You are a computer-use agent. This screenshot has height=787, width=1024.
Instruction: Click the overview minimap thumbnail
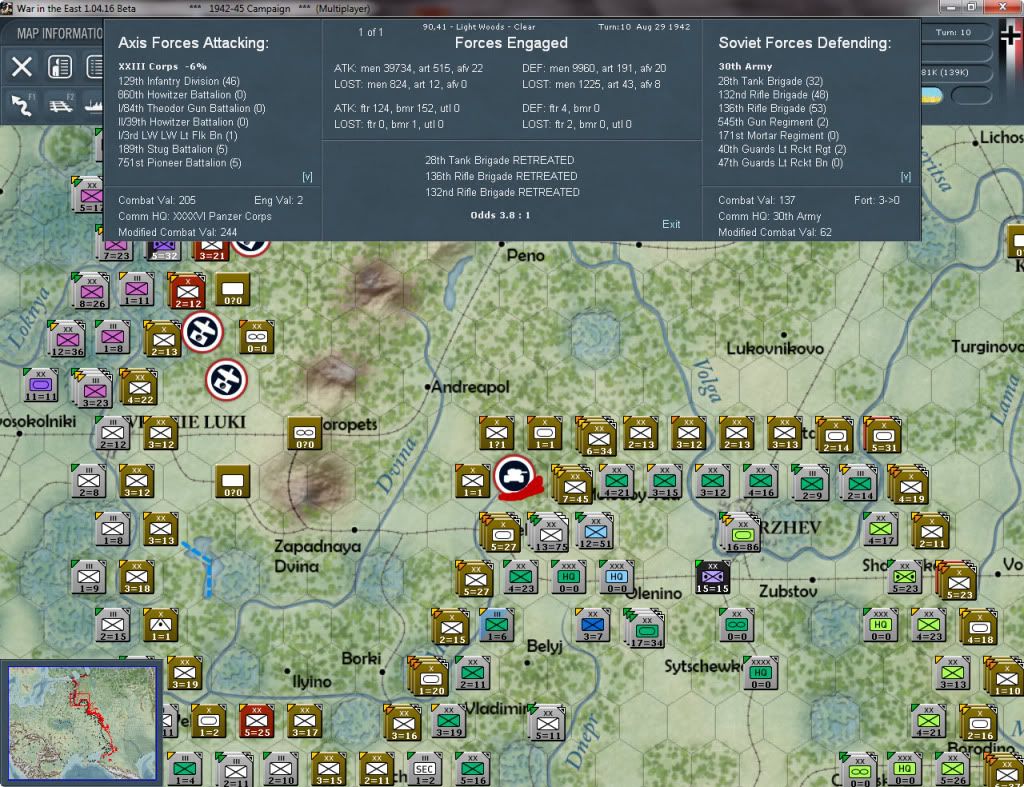[x=82, y=723]
